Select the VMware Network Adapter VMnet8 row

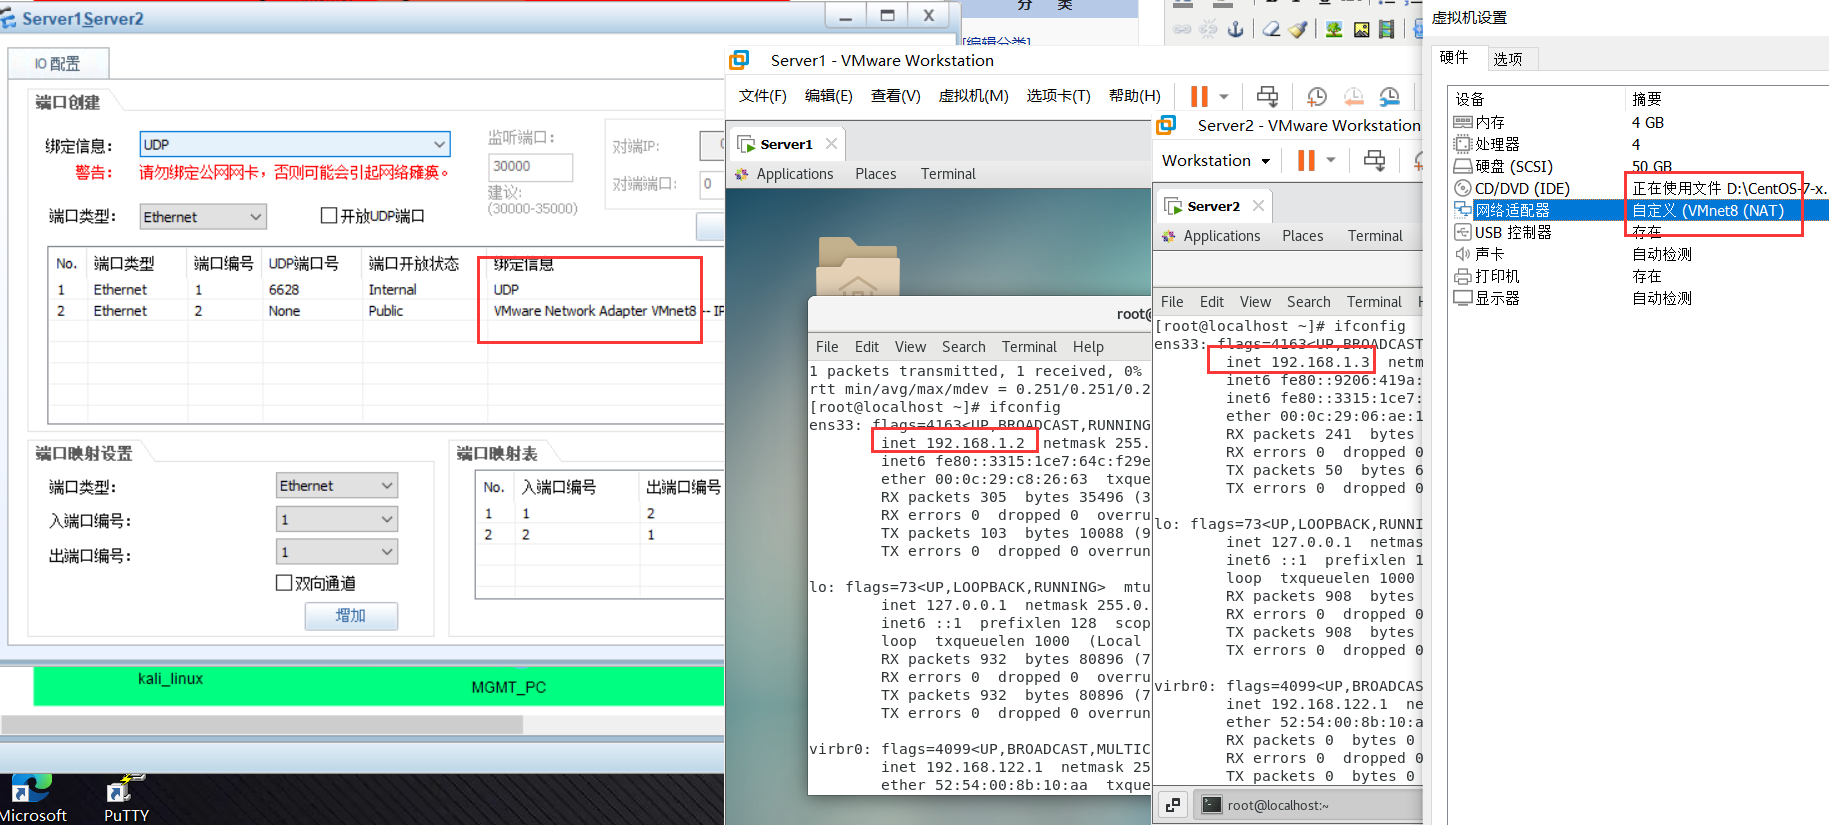[388, 311]
